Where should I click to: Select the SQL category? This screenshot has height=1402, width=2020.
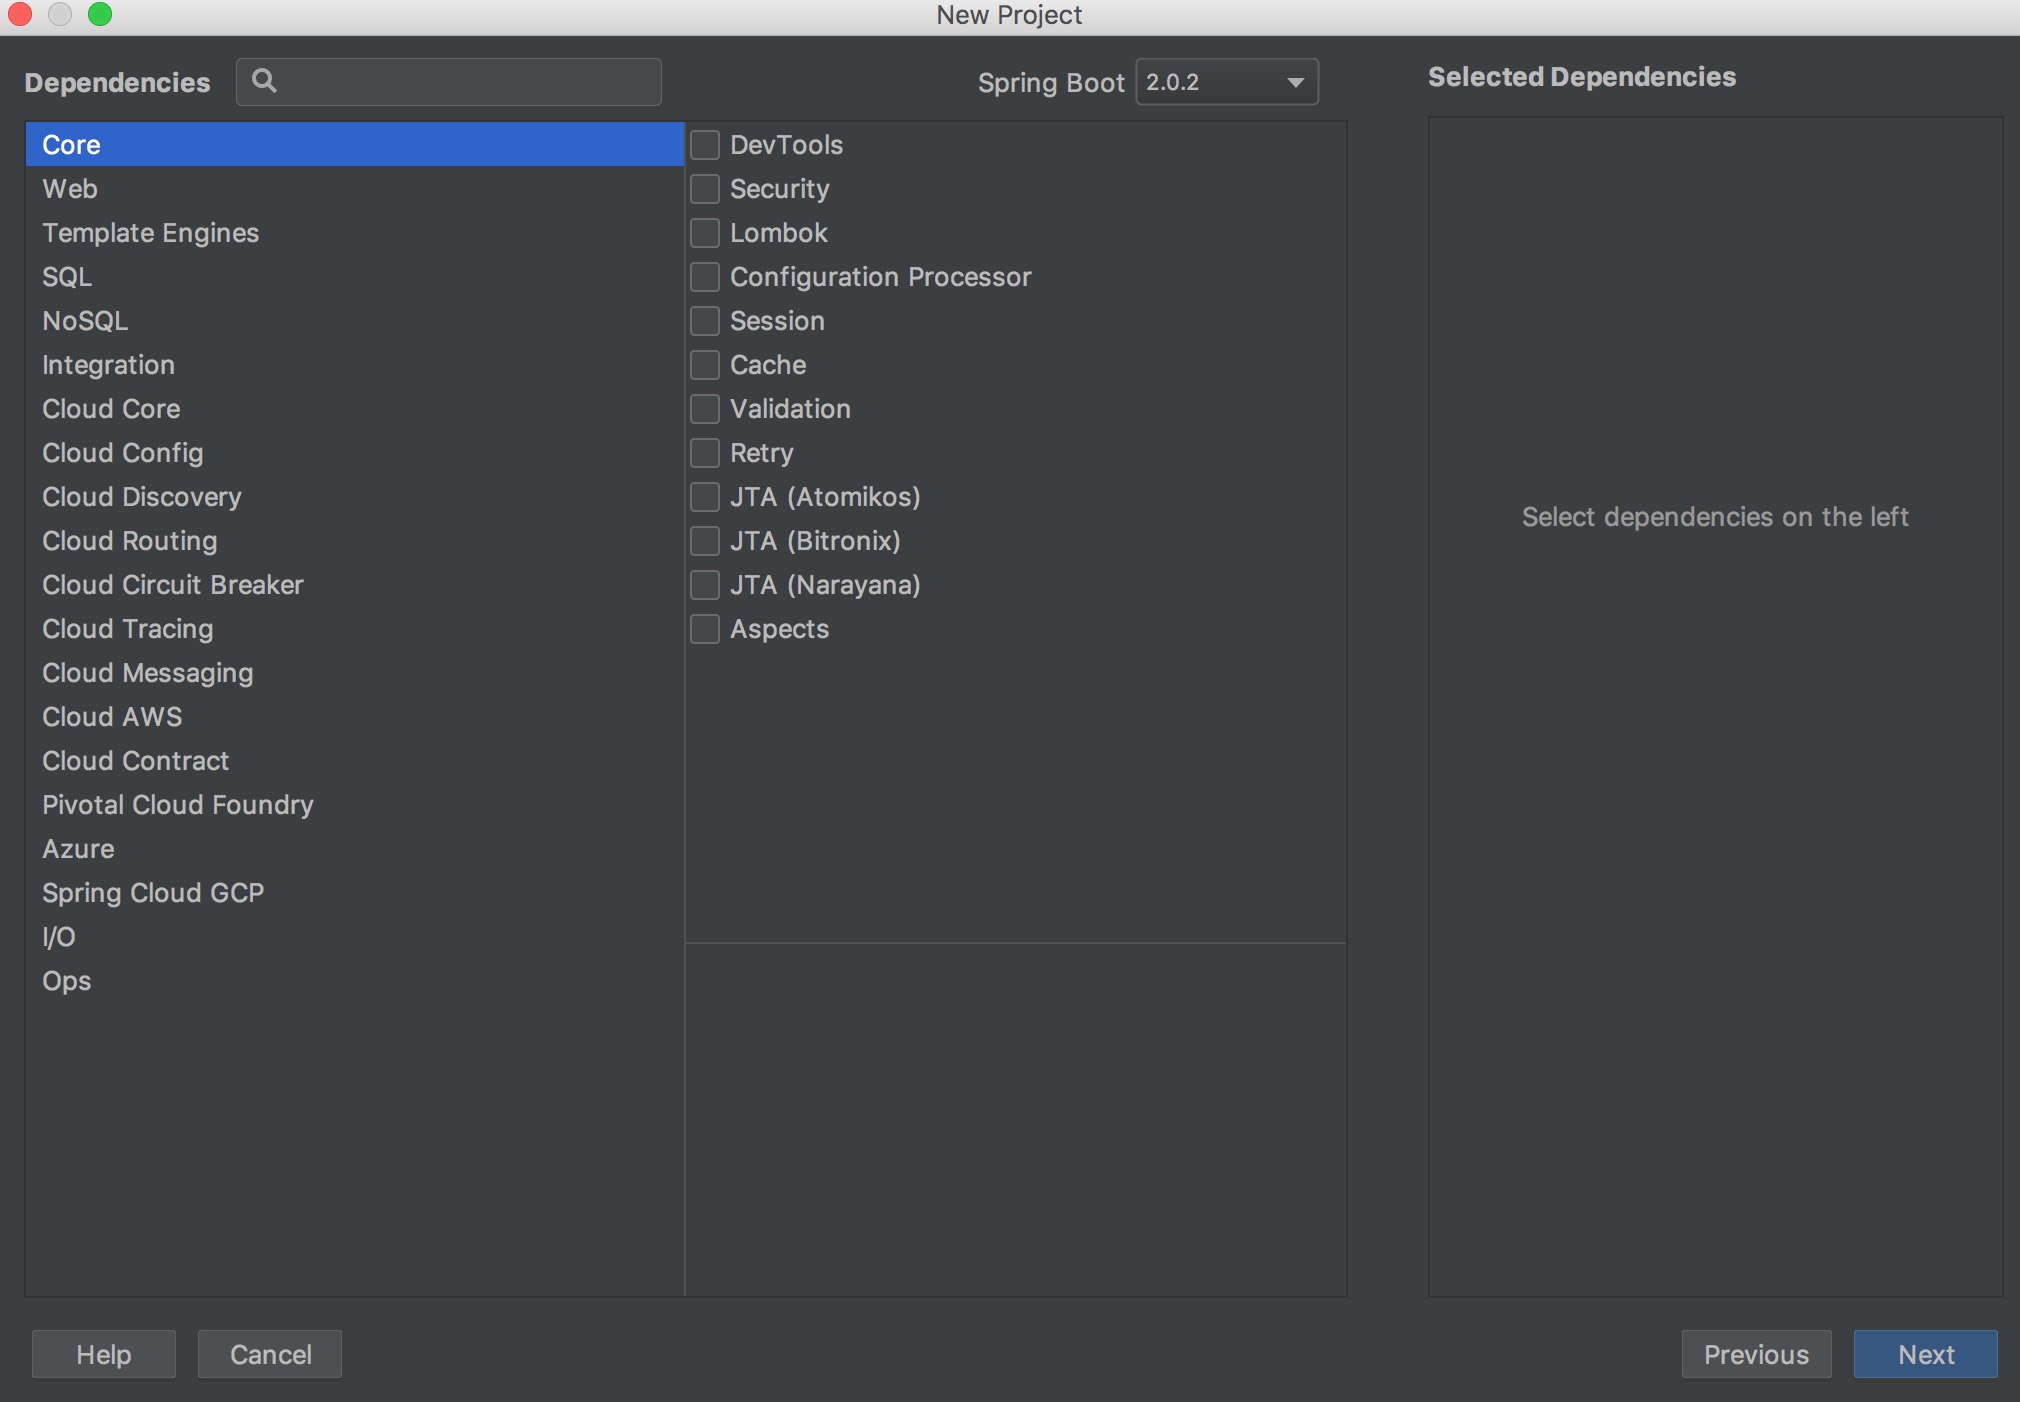67,277
